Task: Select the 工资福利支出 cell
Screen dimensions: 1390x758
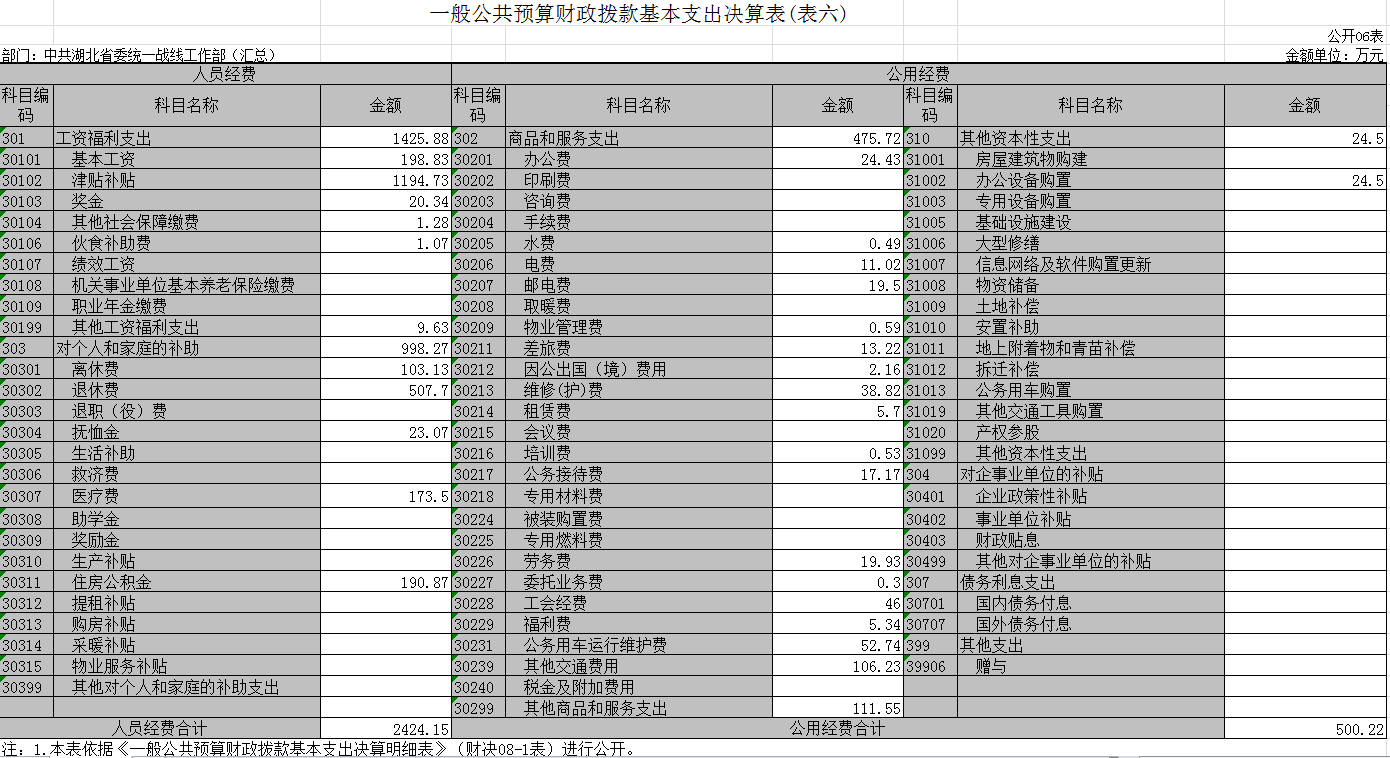Action: [x=187, y=138]
